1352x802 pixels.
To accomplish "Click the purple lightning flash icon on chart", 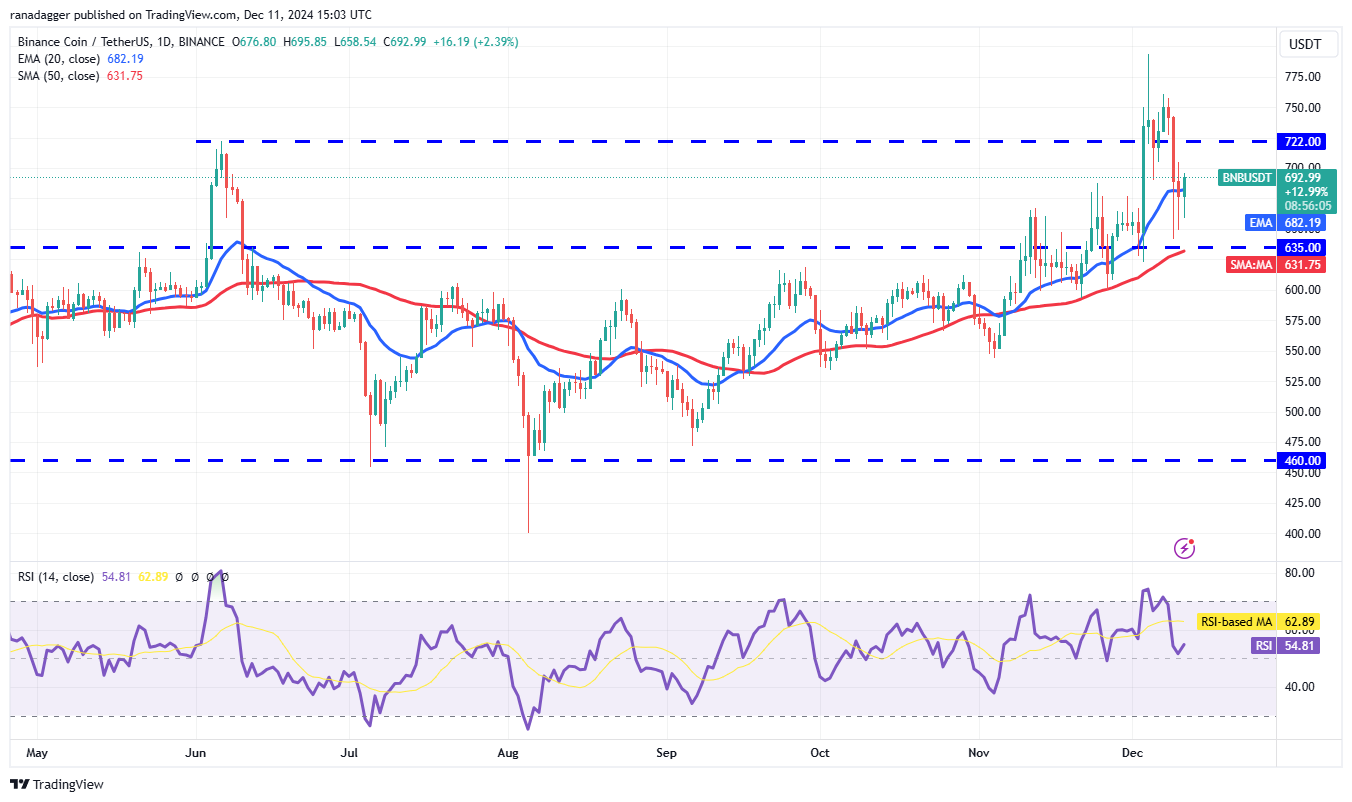I will click(1184, 547).
